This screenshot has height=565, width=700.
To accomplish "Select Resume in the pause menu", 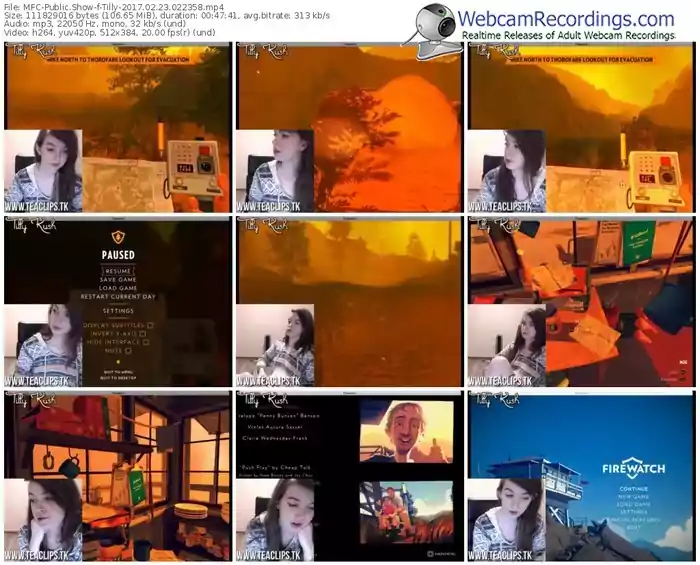I will pyautogui.click(x=118, y=271).
